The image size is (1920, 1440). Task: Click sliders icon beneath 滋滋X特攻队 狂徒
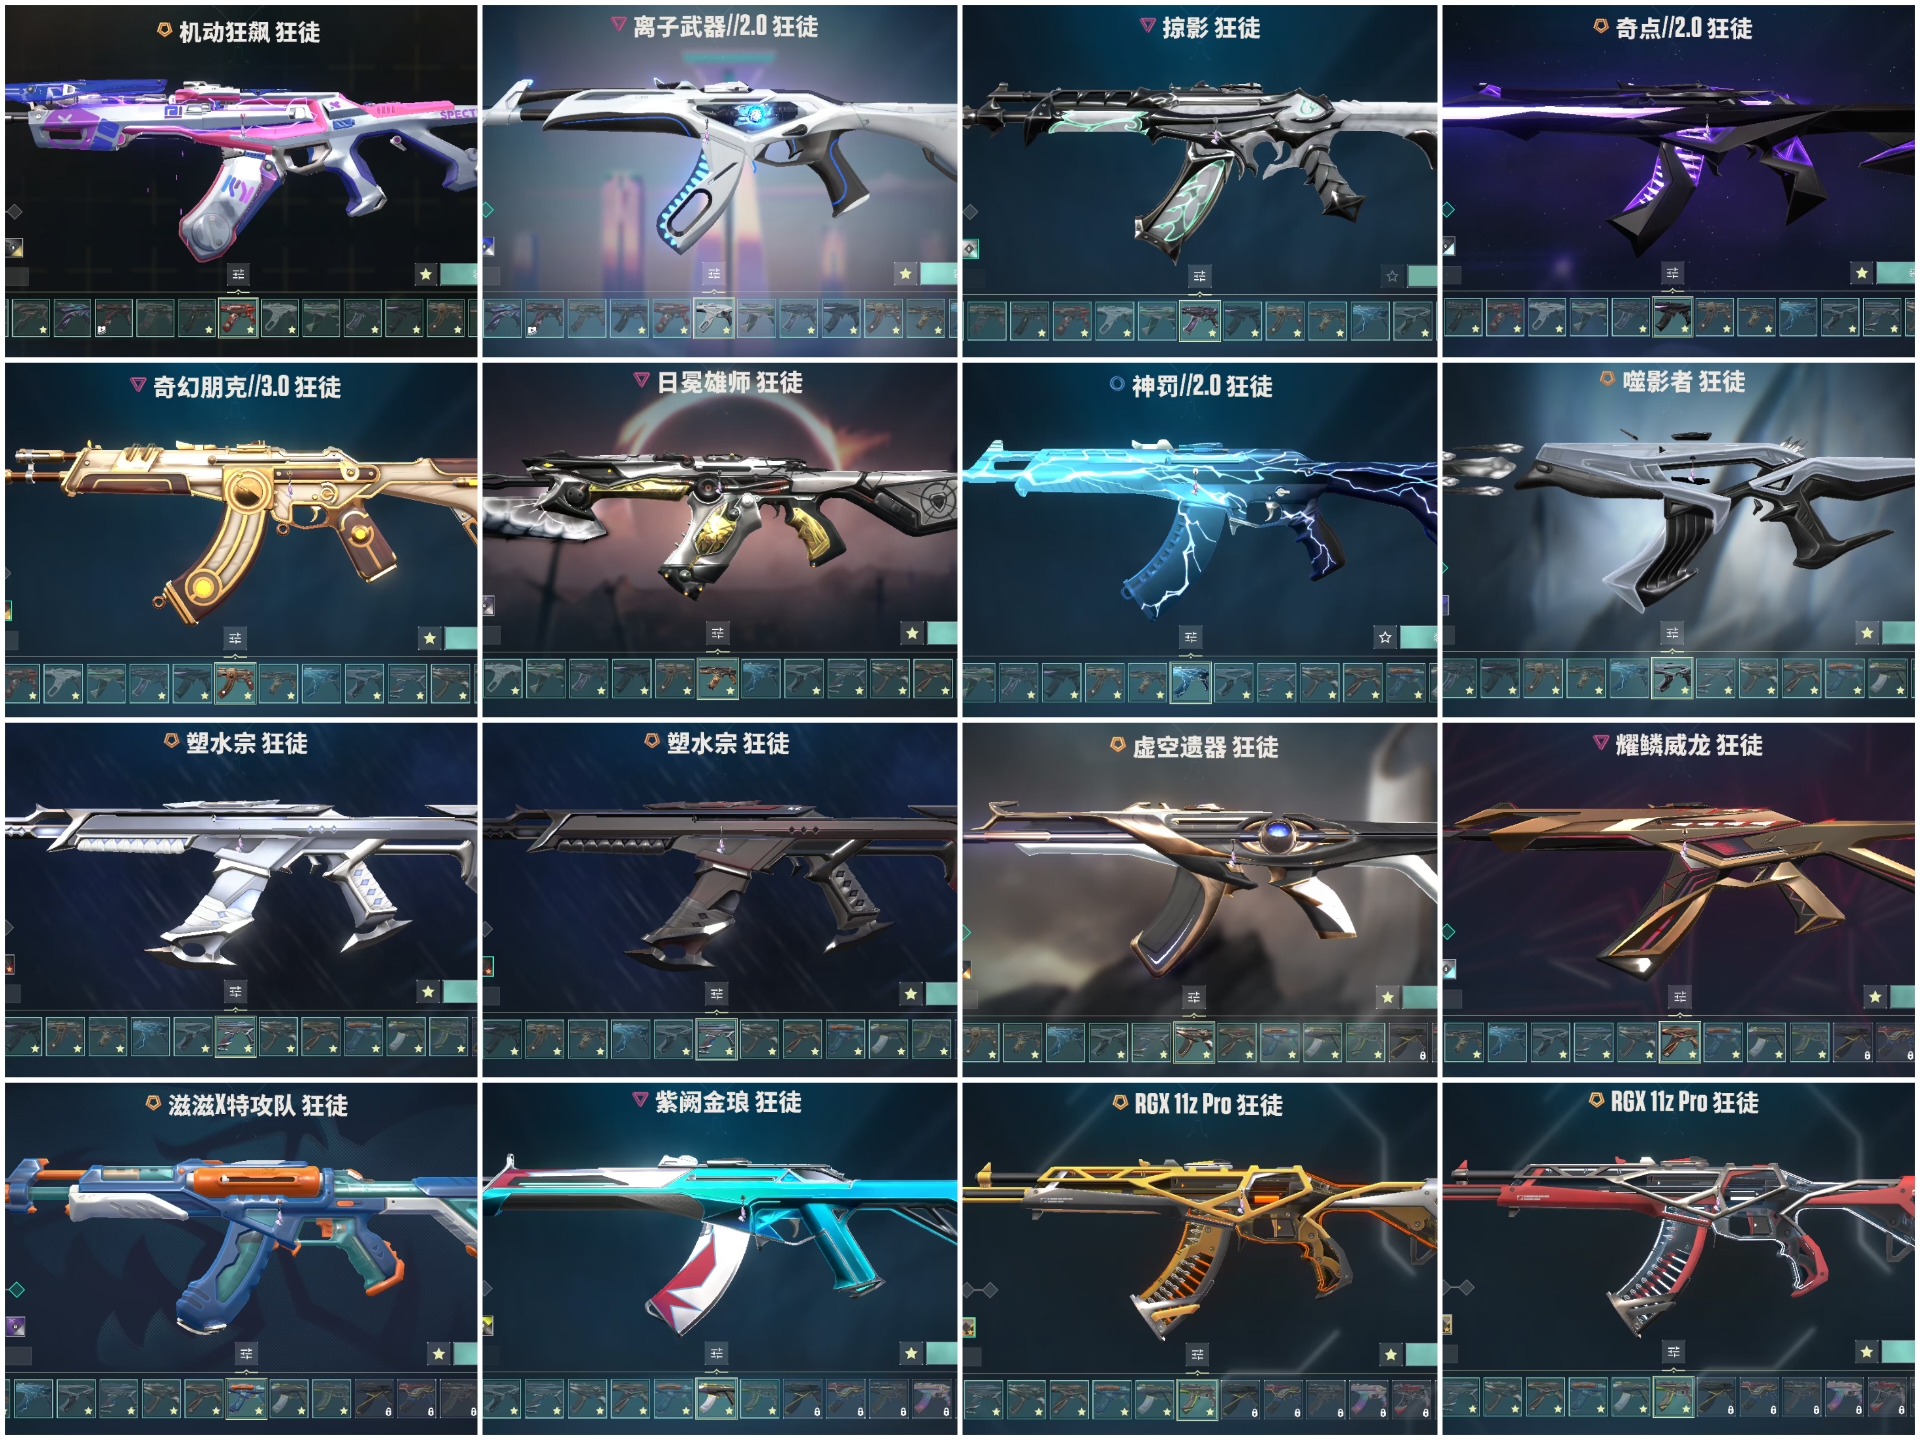click(x=246, y=1354)
